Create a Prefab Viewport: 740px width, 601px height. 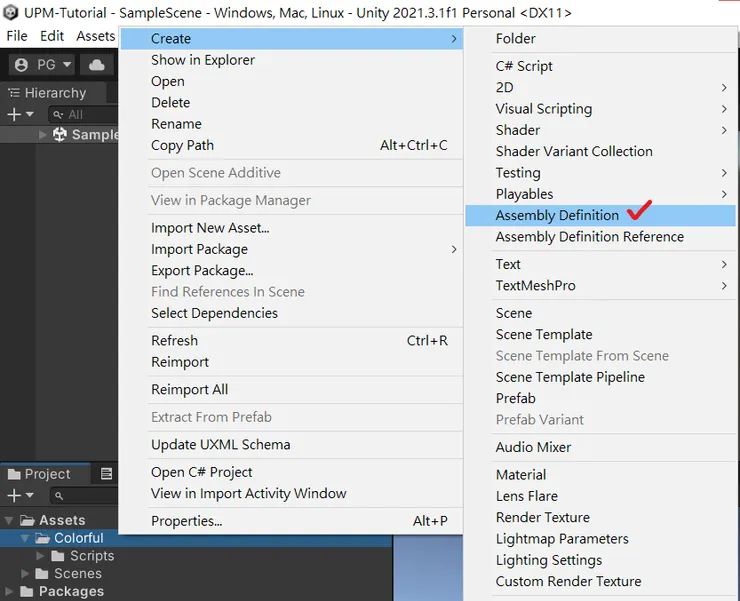coord(600,398)
